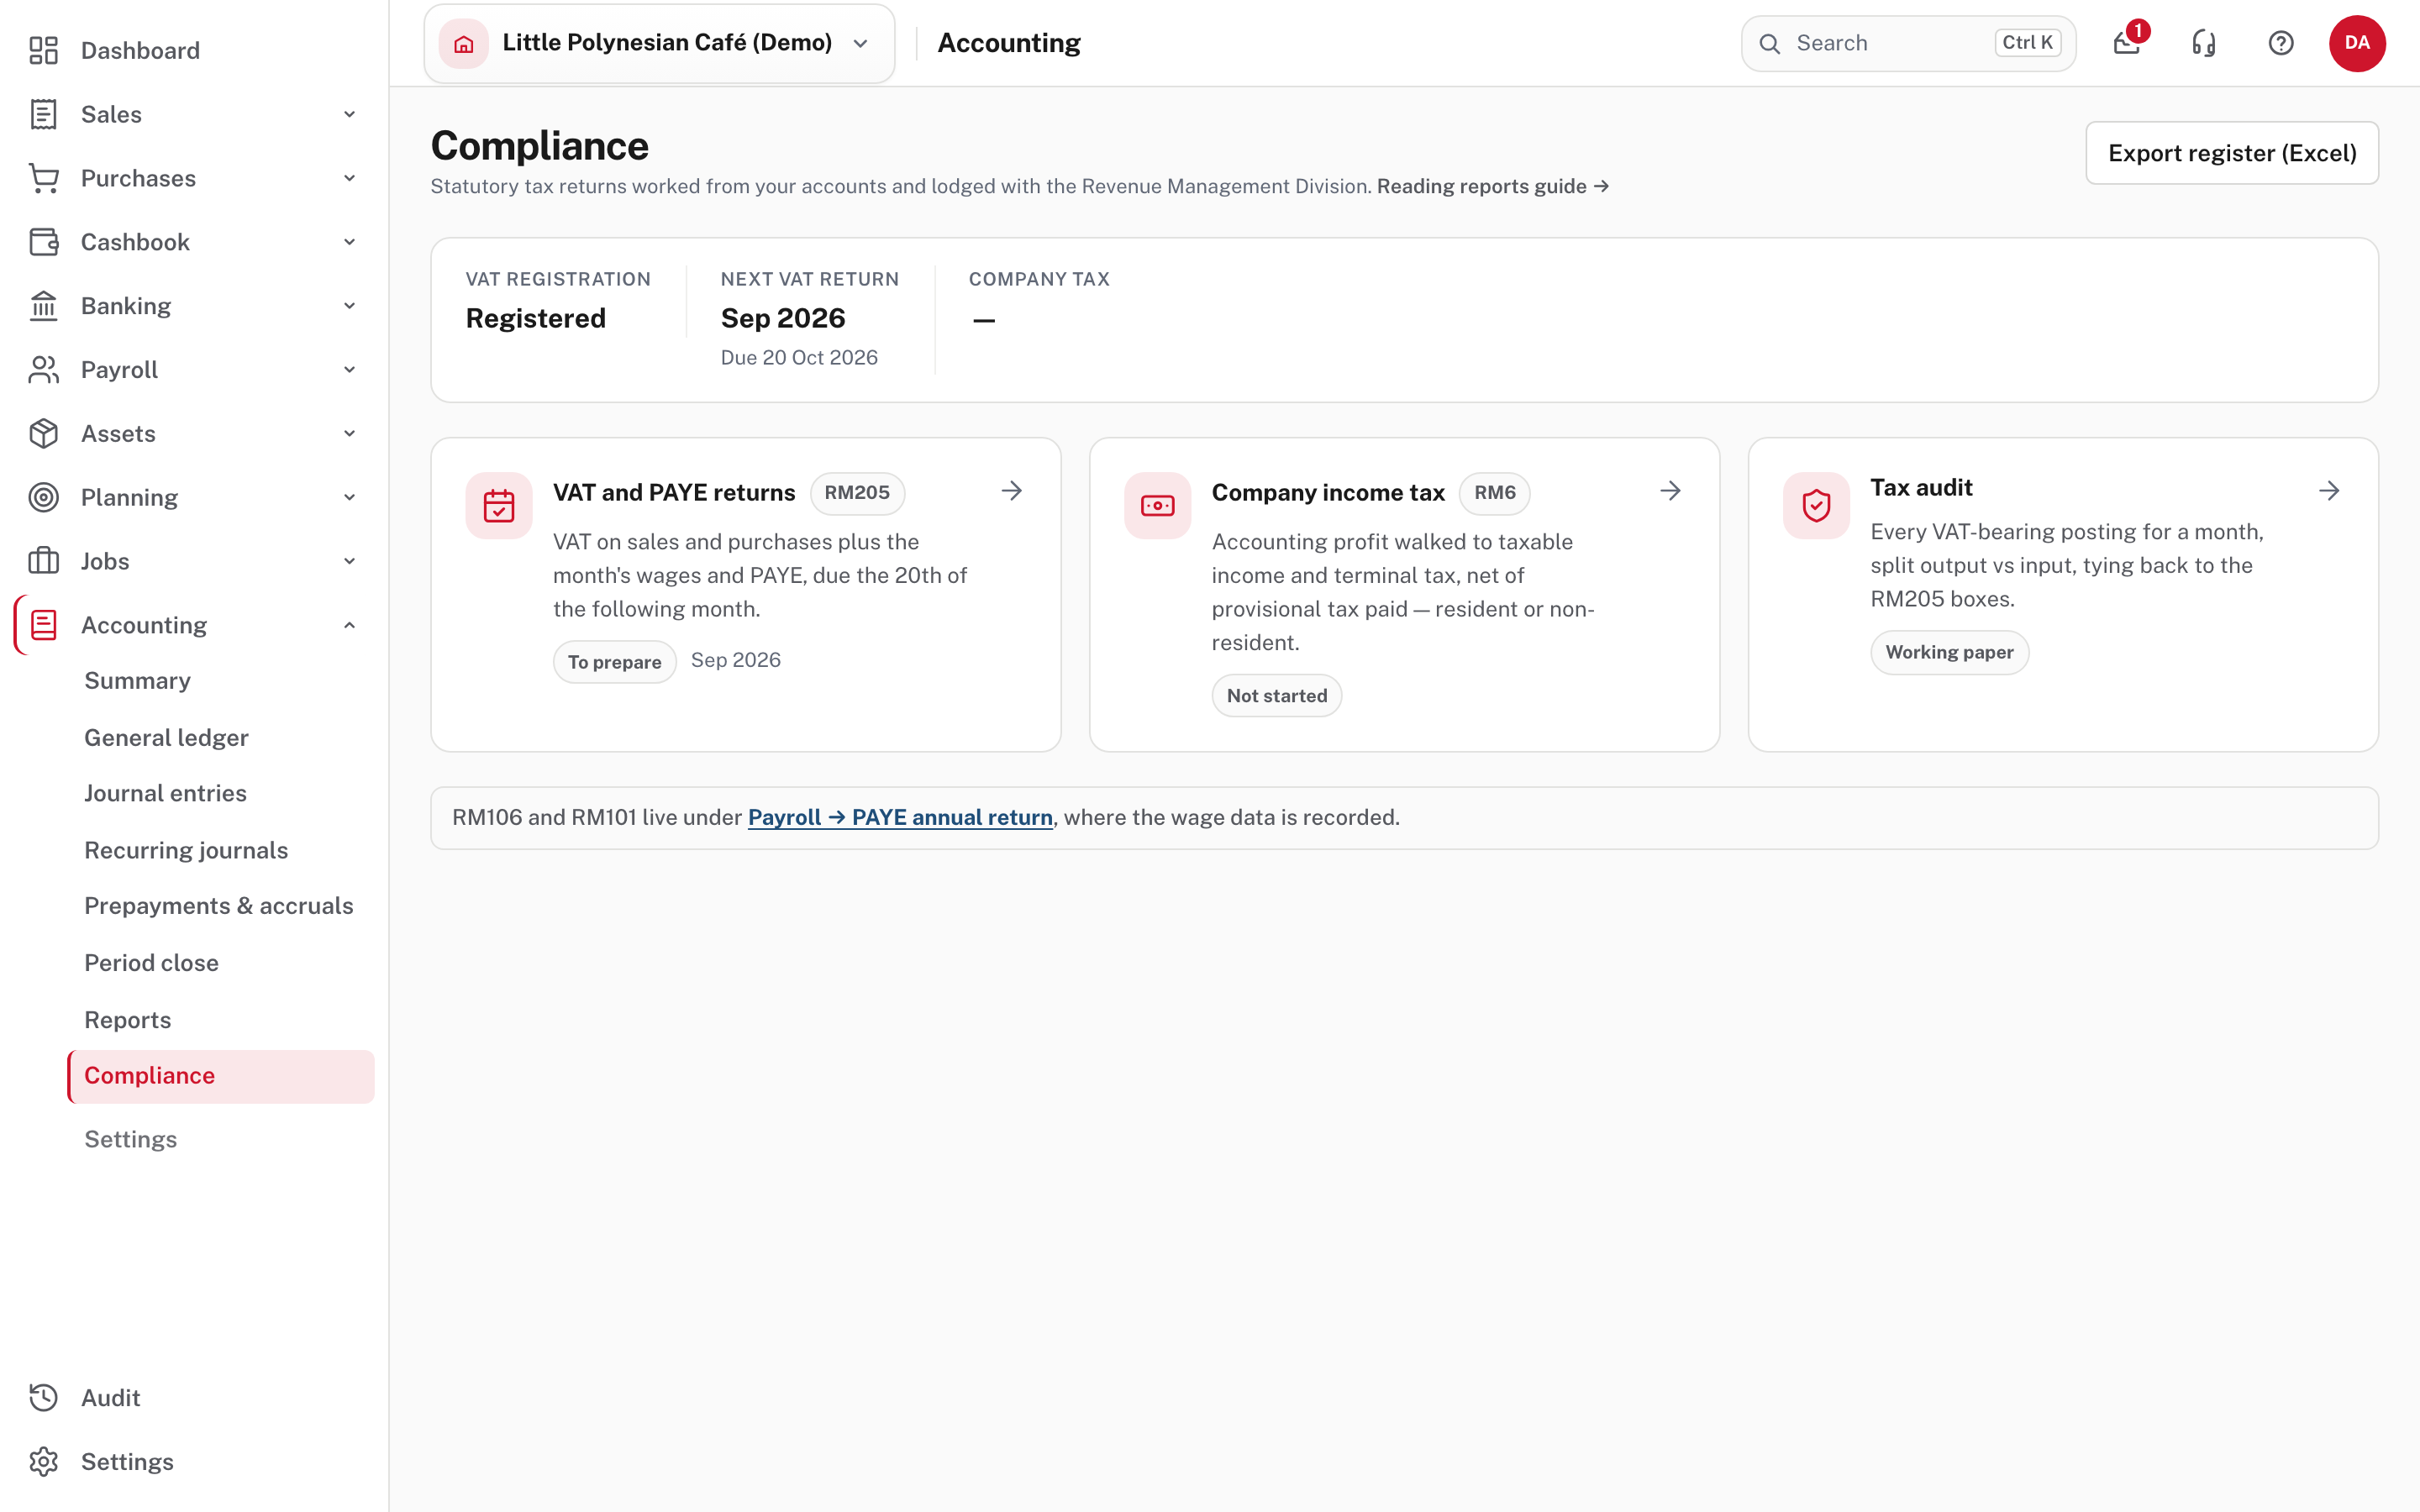Expand the Banking menu chevron
The image size is (2420, 1512).
pos(349,306)
